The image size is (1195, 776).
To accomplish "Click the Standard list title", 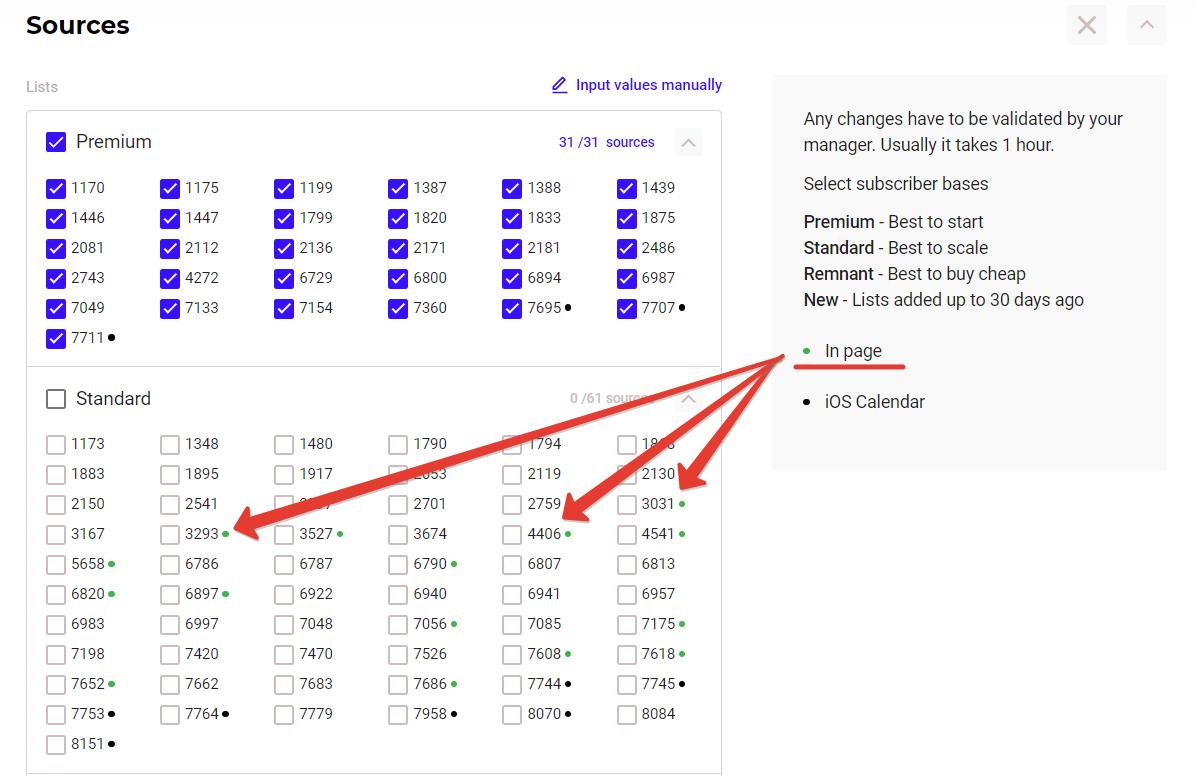I will tap(114, 399).
